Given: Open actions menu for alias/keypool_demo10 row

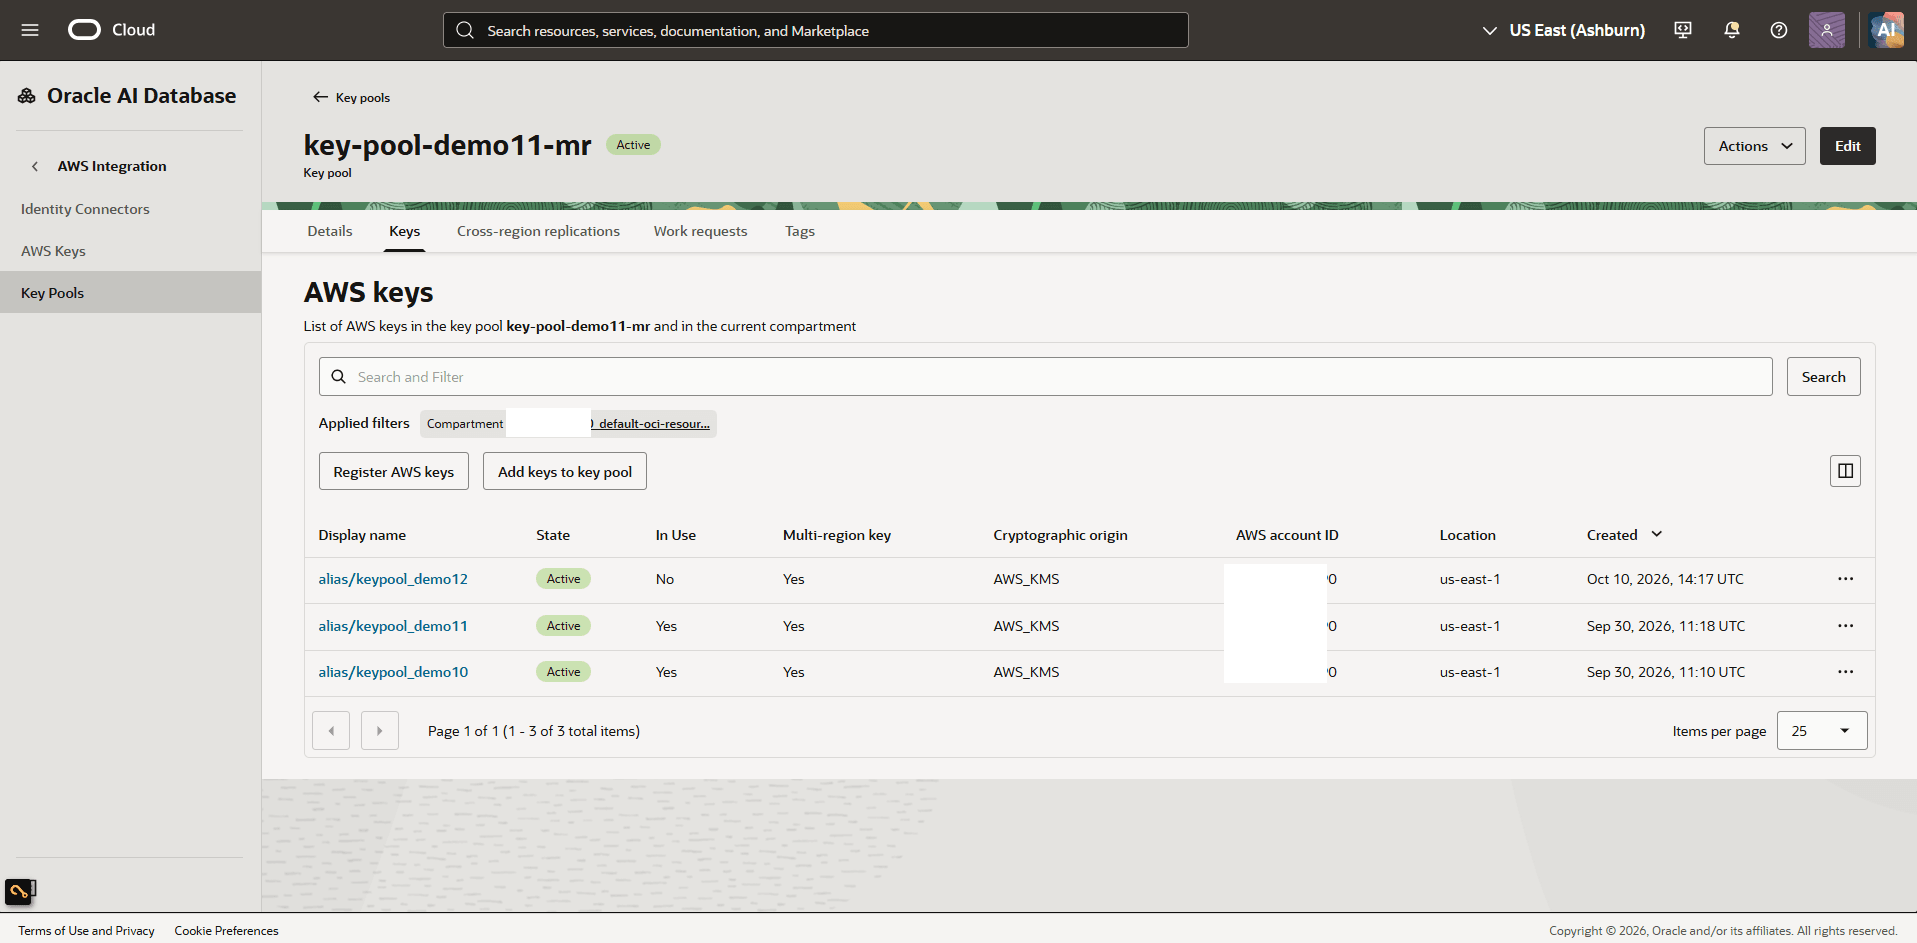Looking at the screenshot, I should tap(1845, 672).
